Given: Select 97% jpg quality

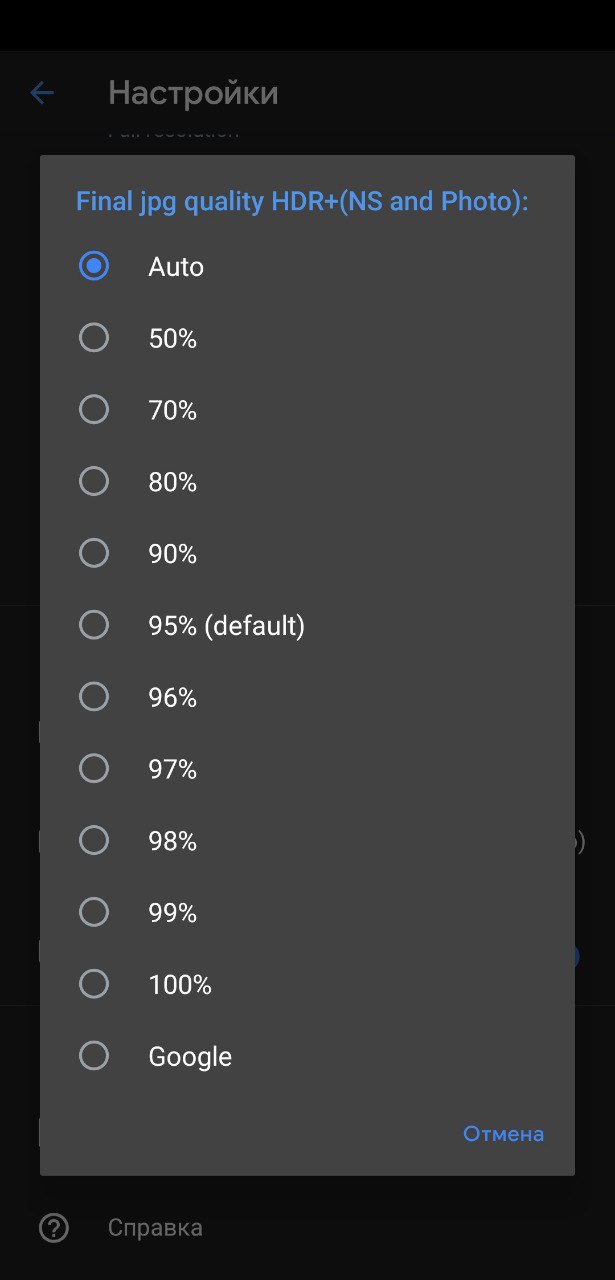Looking at the screenshot, I should [94, 769].
